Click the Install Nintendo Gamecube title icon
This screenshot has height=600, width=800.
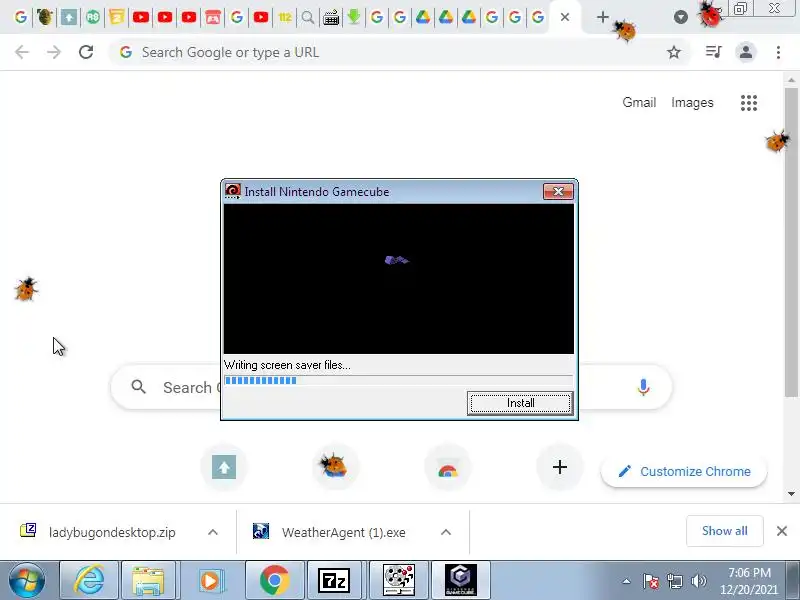[x=233, y=191]
